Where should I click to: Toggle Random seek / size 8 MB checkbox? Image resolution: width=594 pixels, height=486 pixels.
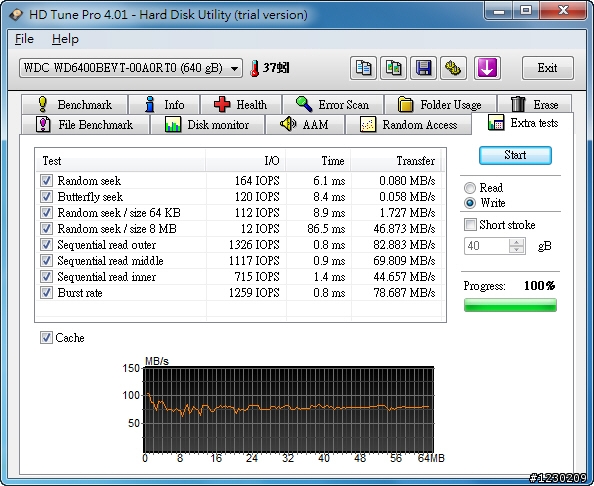click(x=46, y=228)
